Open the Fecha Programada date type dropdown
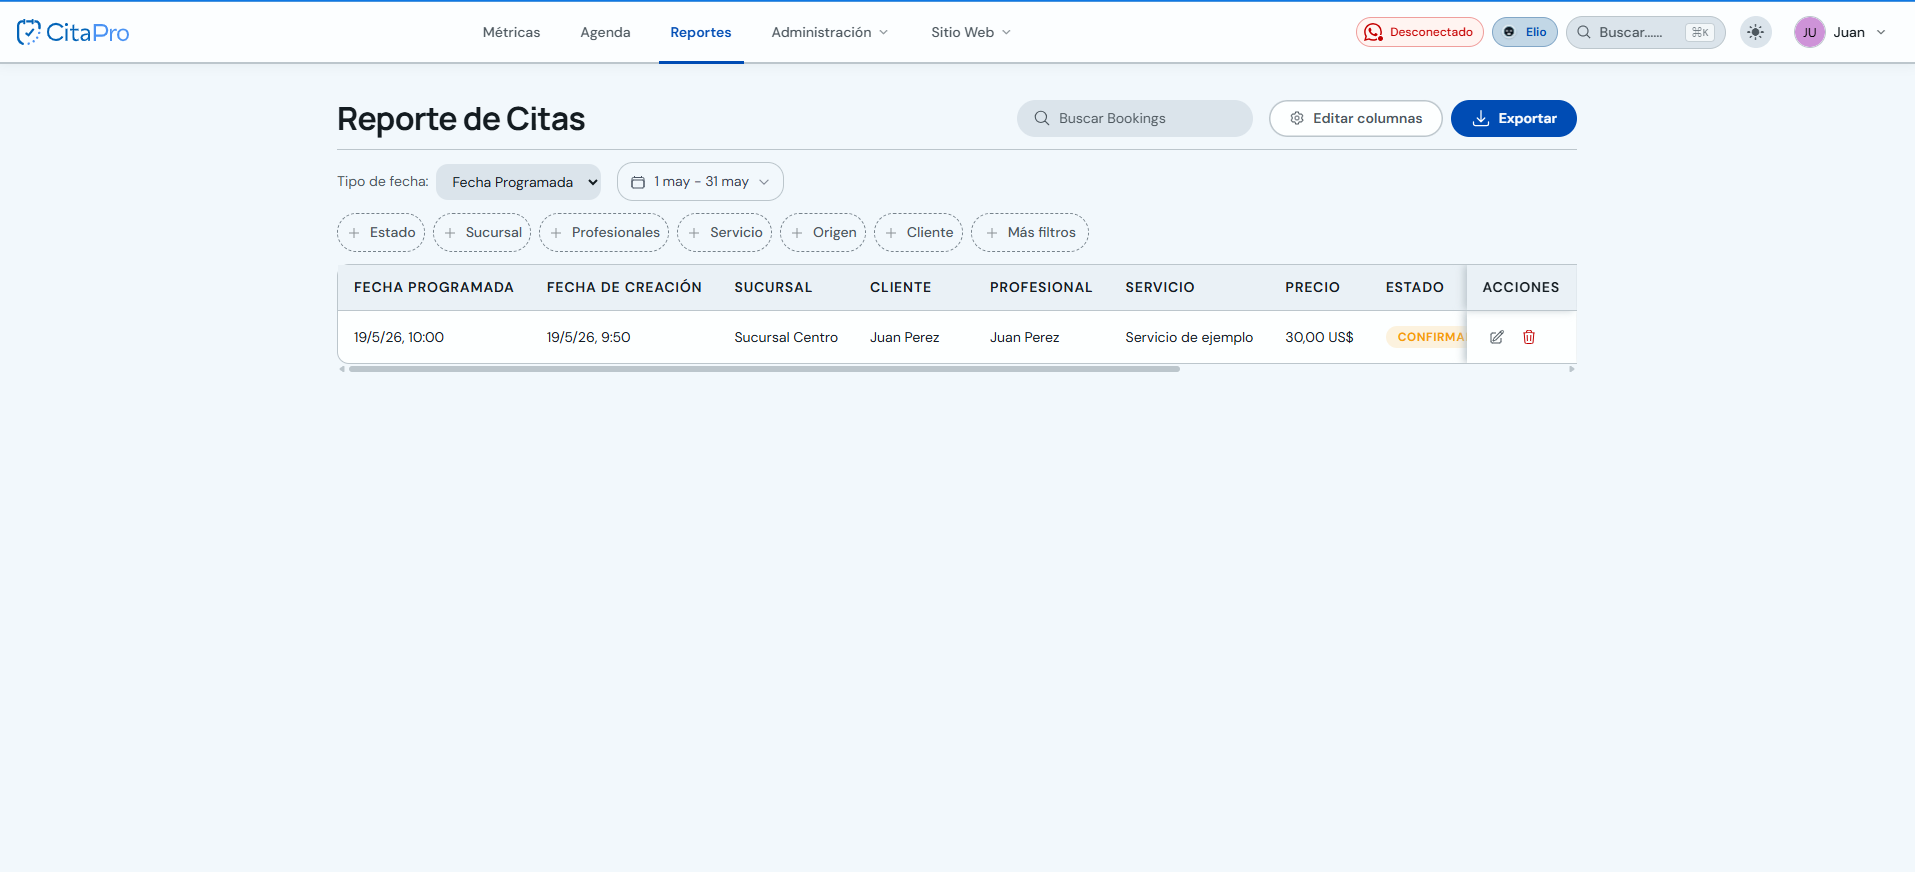This screenshot has width=1915, height=872. click(518, 182)
